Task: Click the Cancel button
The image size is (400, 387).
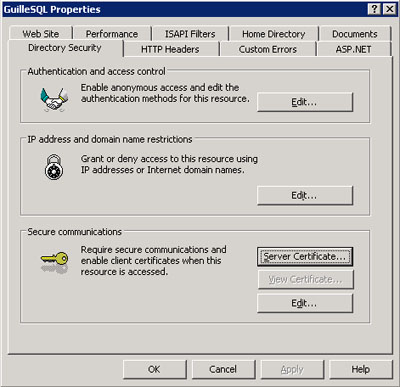Action: tap(223, 369)
